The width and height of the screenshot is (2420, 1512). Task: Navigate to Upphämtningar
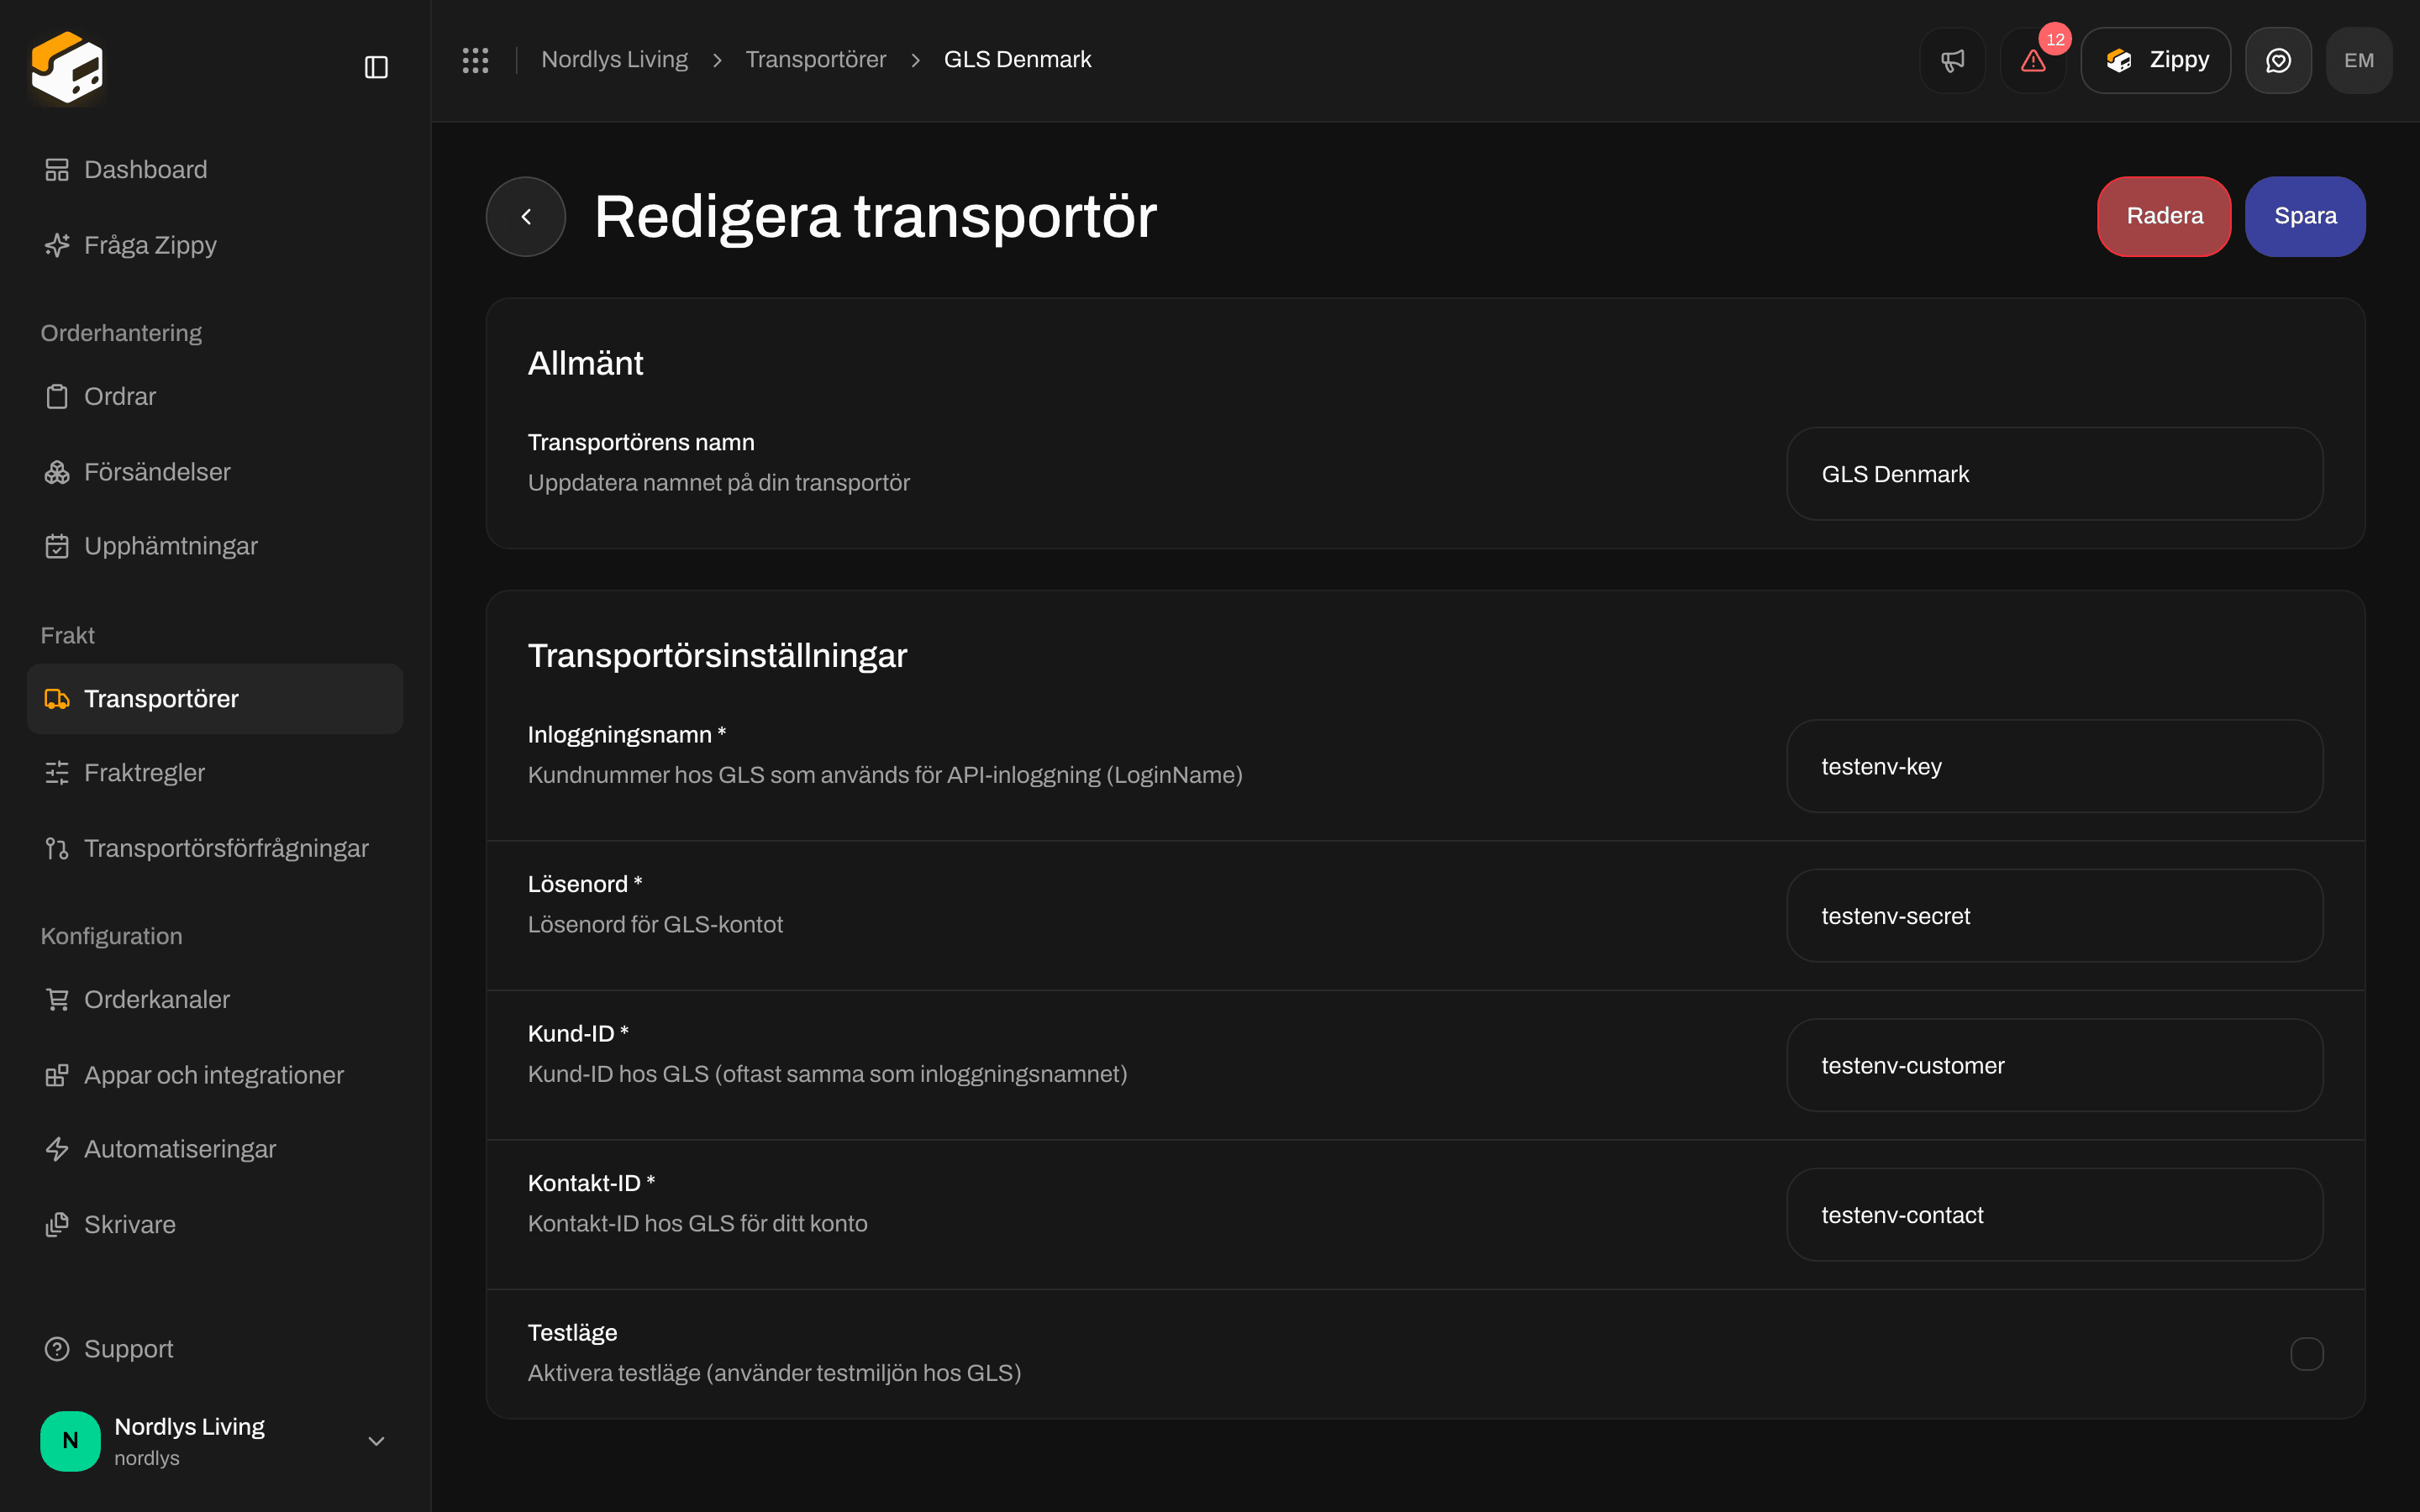point(215,546)
